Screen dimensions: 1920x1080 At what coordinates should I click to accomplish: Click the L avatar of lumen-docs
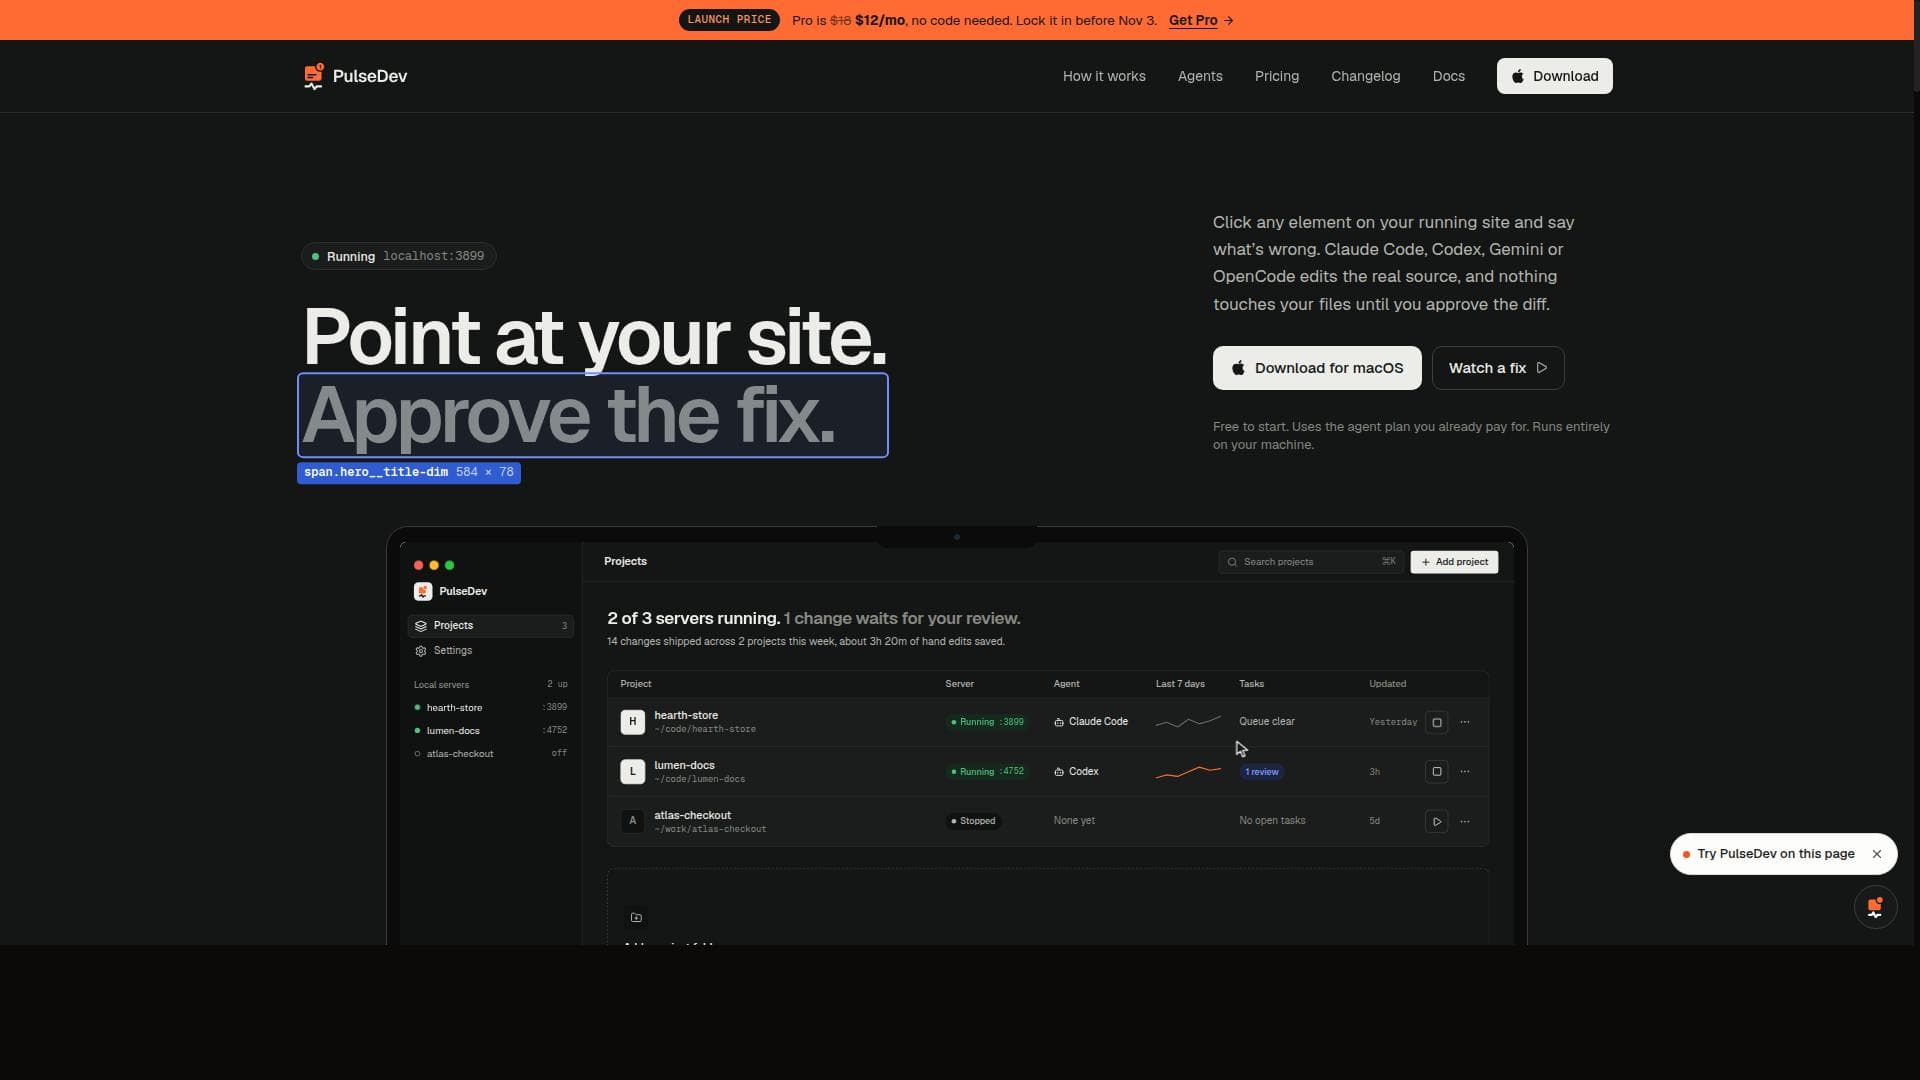click(632, 772)
